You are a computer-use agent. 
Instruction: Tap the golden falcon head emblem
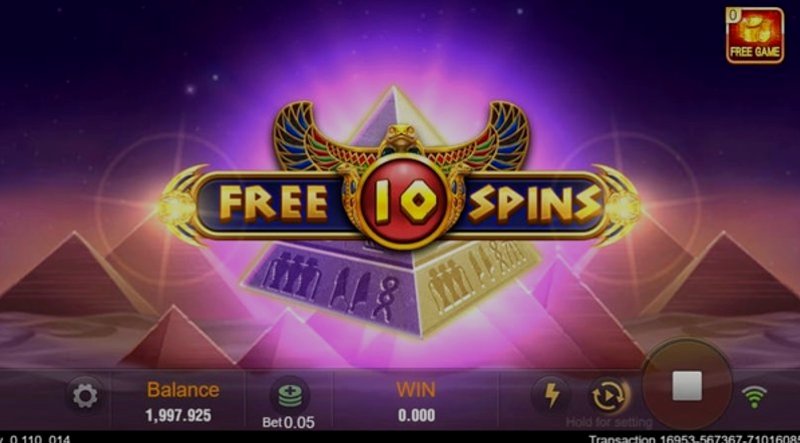coord(402,138)
